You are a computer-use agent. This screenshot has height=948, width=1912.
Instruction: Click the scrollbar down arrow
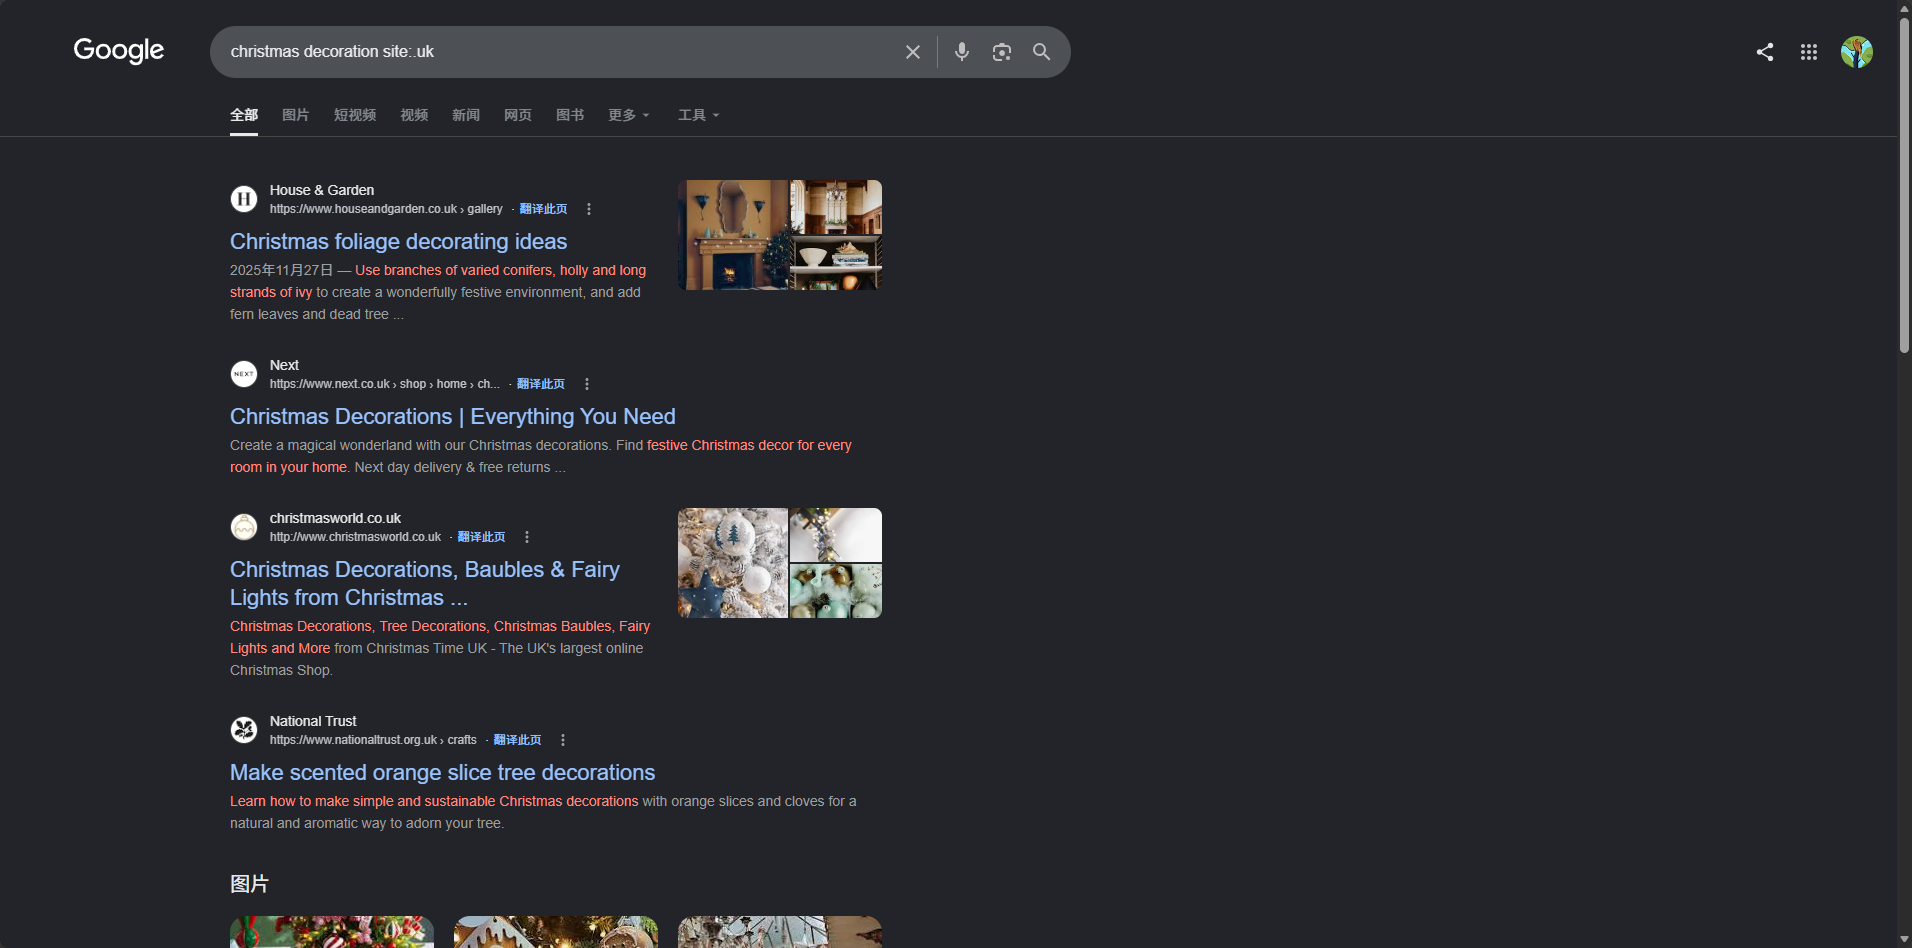pos(1905,940)
